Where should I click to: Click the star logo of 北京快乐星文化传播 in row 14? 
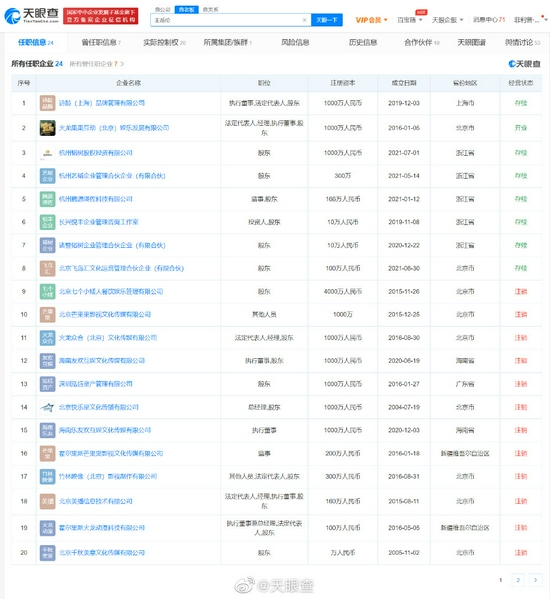tap(47, 407)
